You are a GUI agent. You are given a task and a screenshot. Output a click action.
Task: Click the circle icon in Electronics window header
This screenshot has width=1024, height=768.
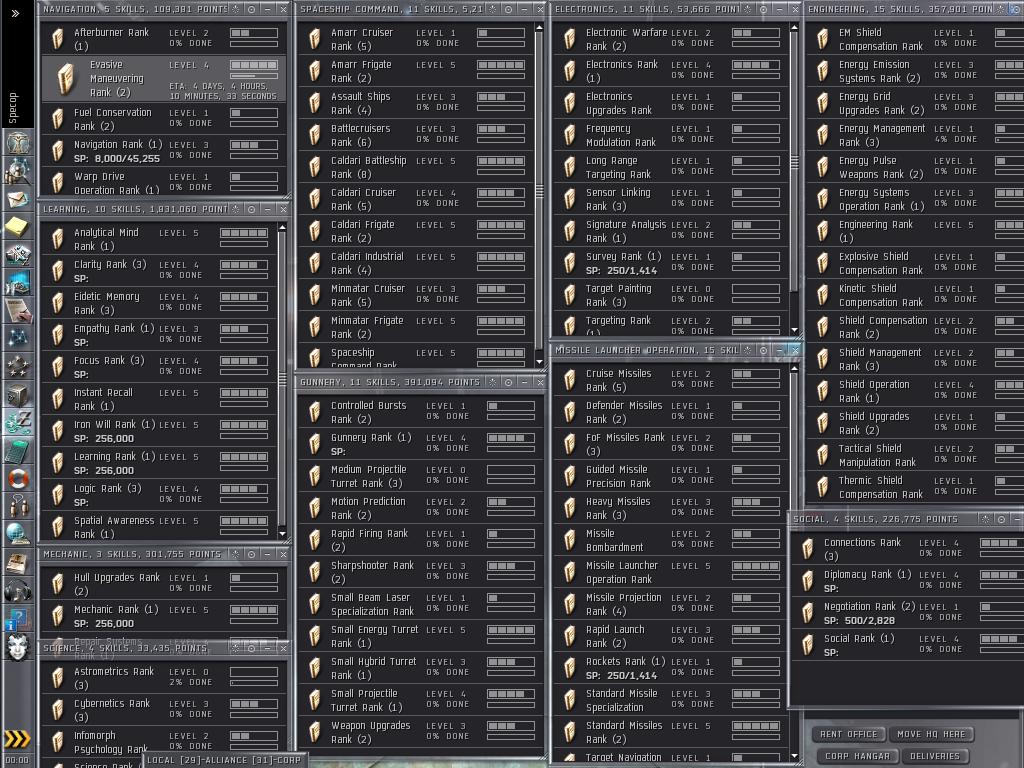tap(763, 9)
